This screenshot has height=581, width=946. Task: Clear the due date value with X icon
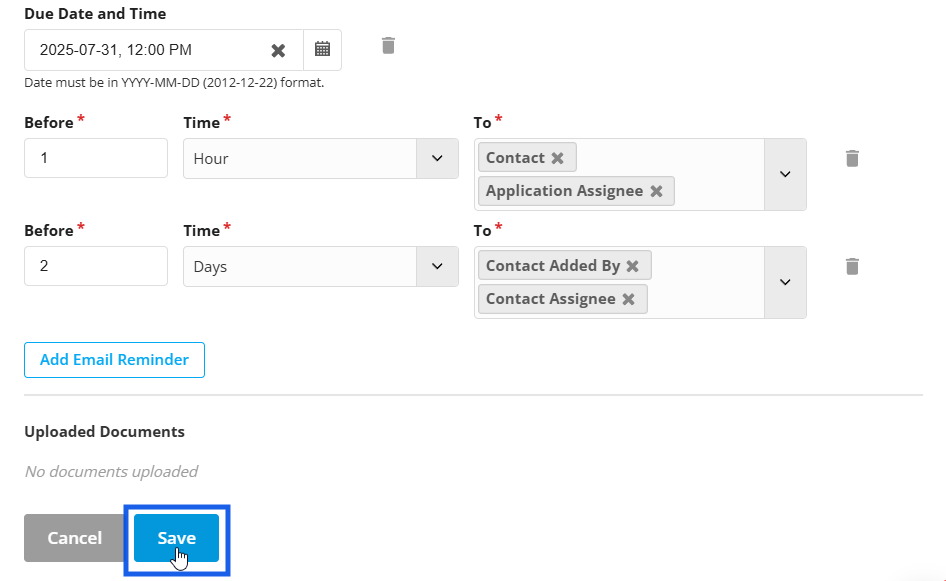(278, 50)
